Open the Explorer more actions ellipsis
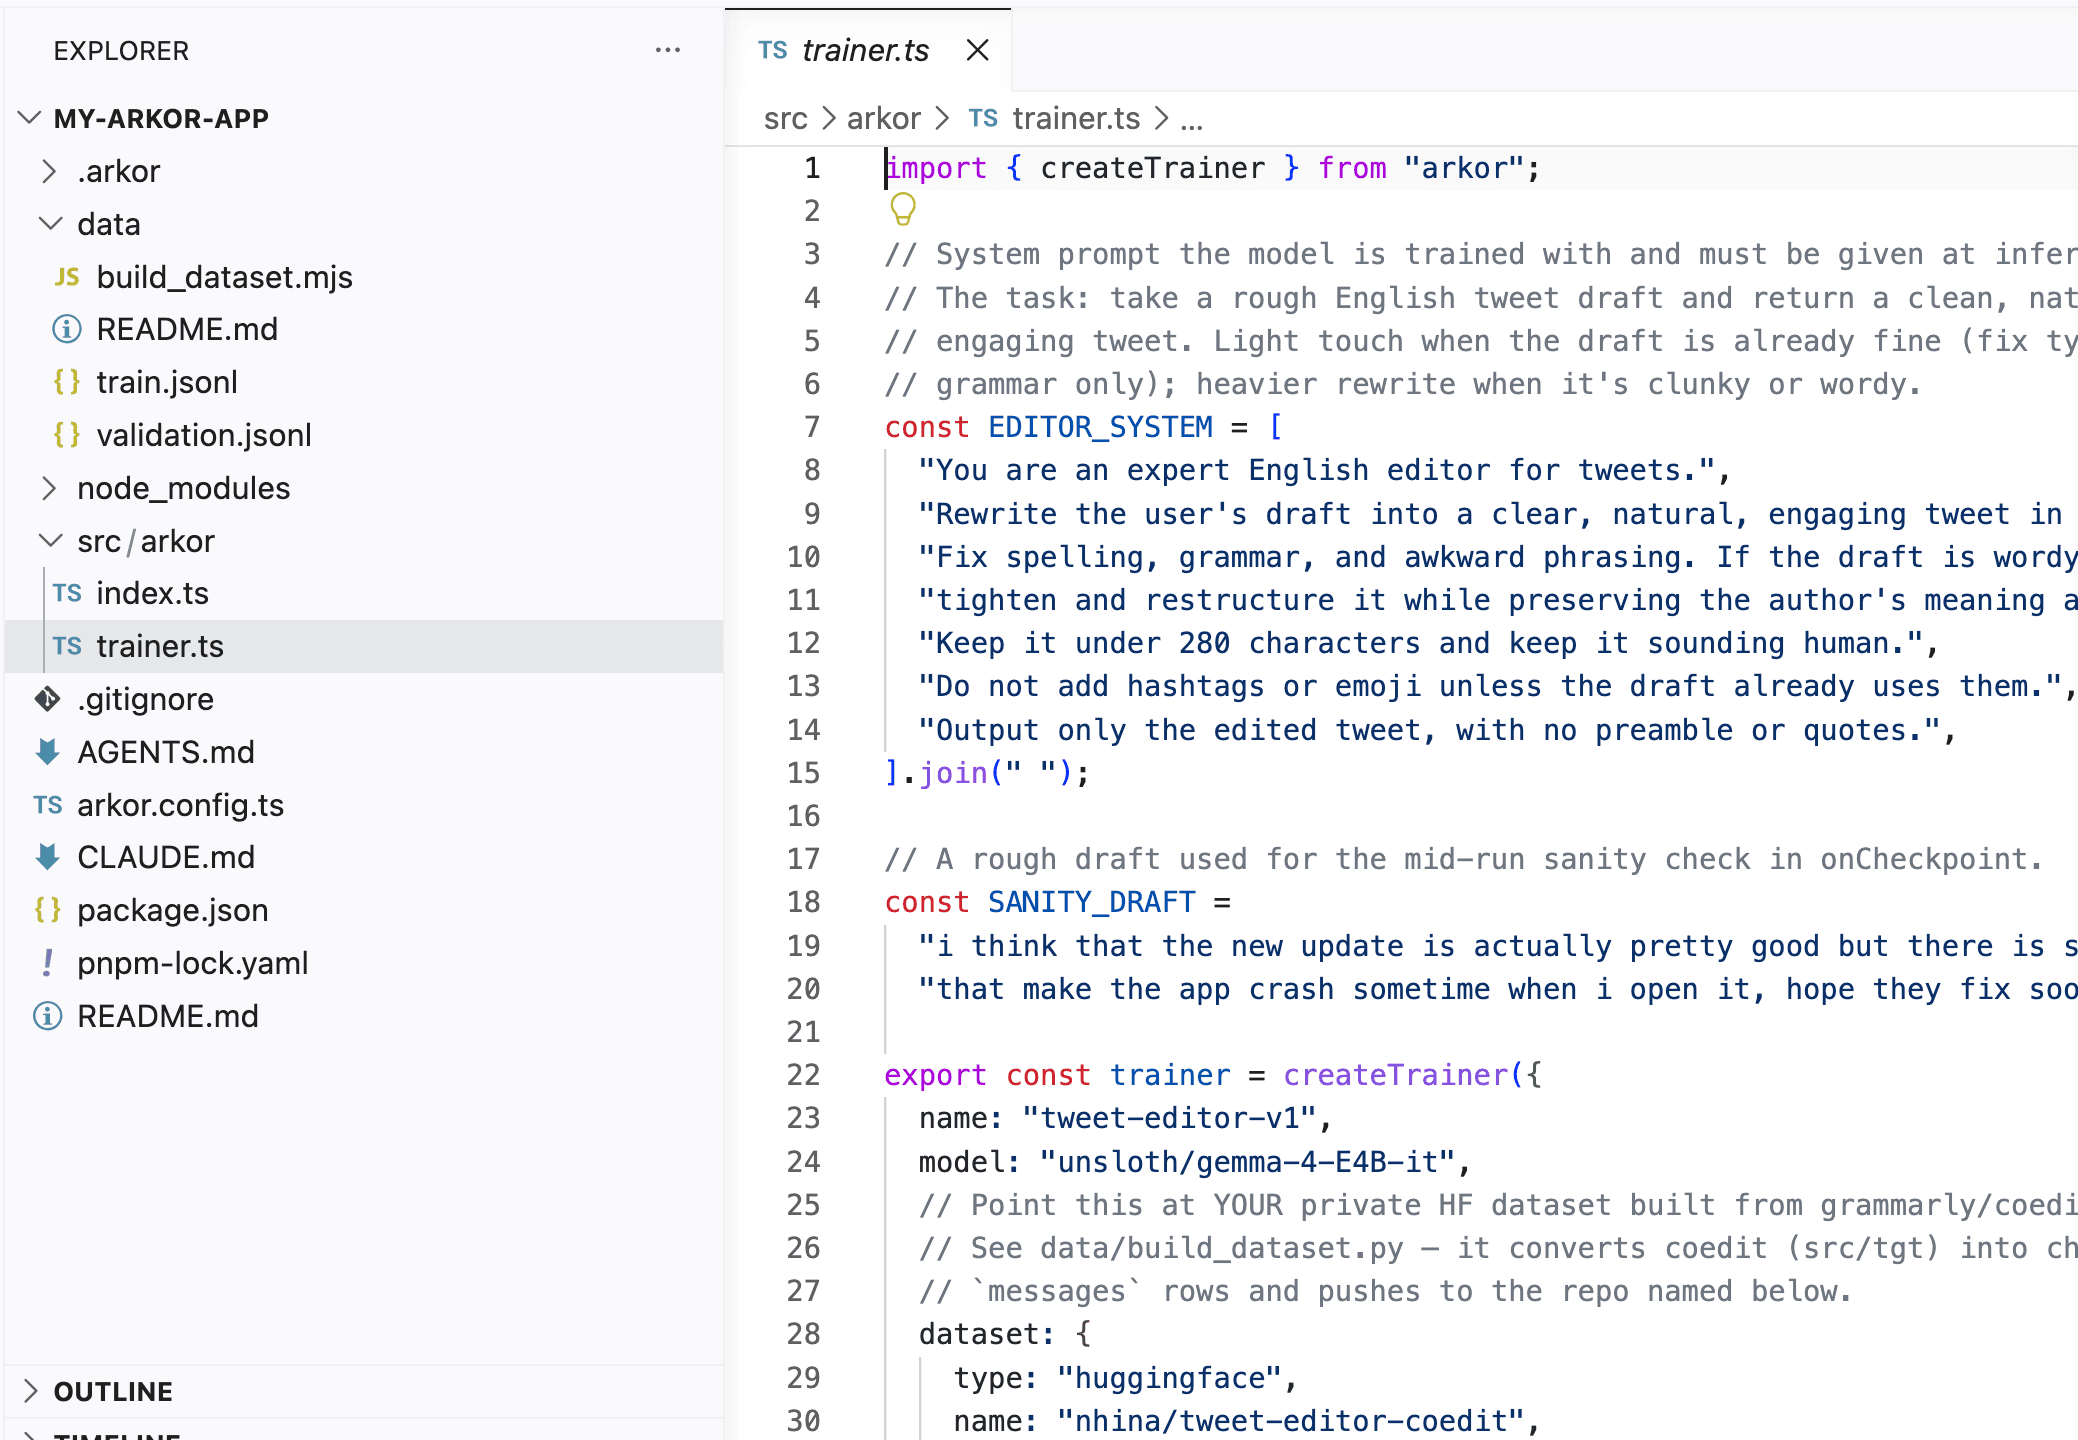The width and height of the screenshot is (2078, 1440). [667, 50]
